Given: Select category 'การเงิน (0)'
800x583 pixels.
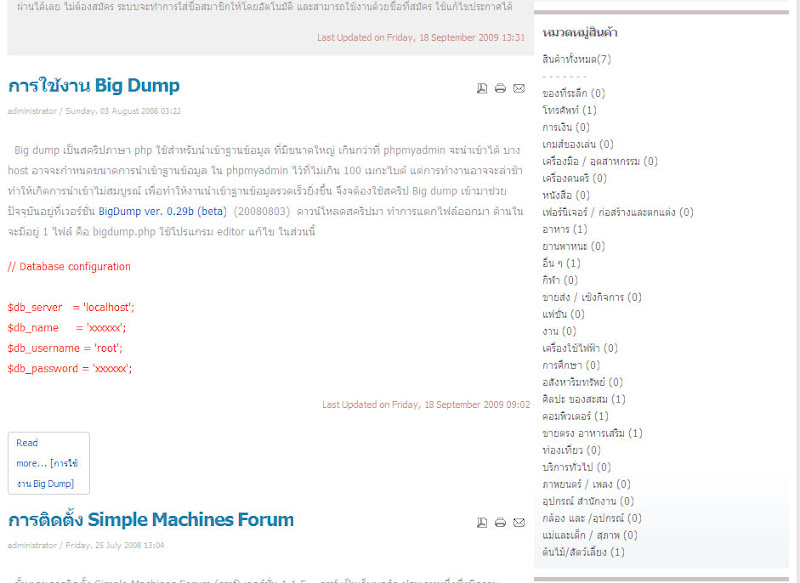Looking at the screenshot, I should click(566, 127).
